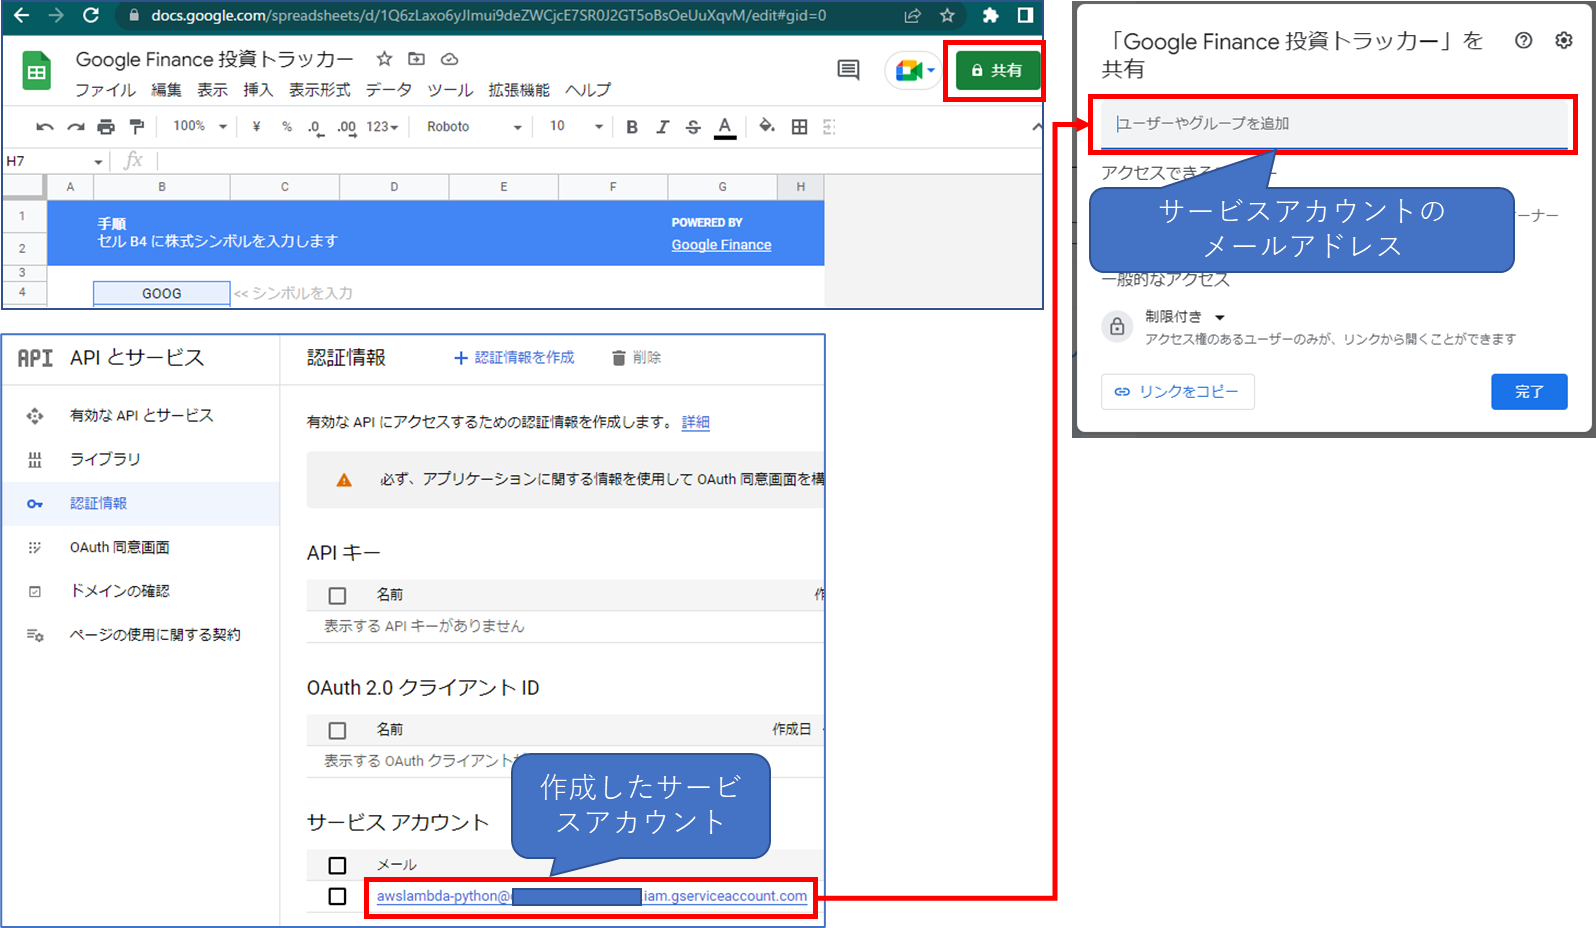Open the ファイル menu
The image size is (1596, 928).
point(105,90)
